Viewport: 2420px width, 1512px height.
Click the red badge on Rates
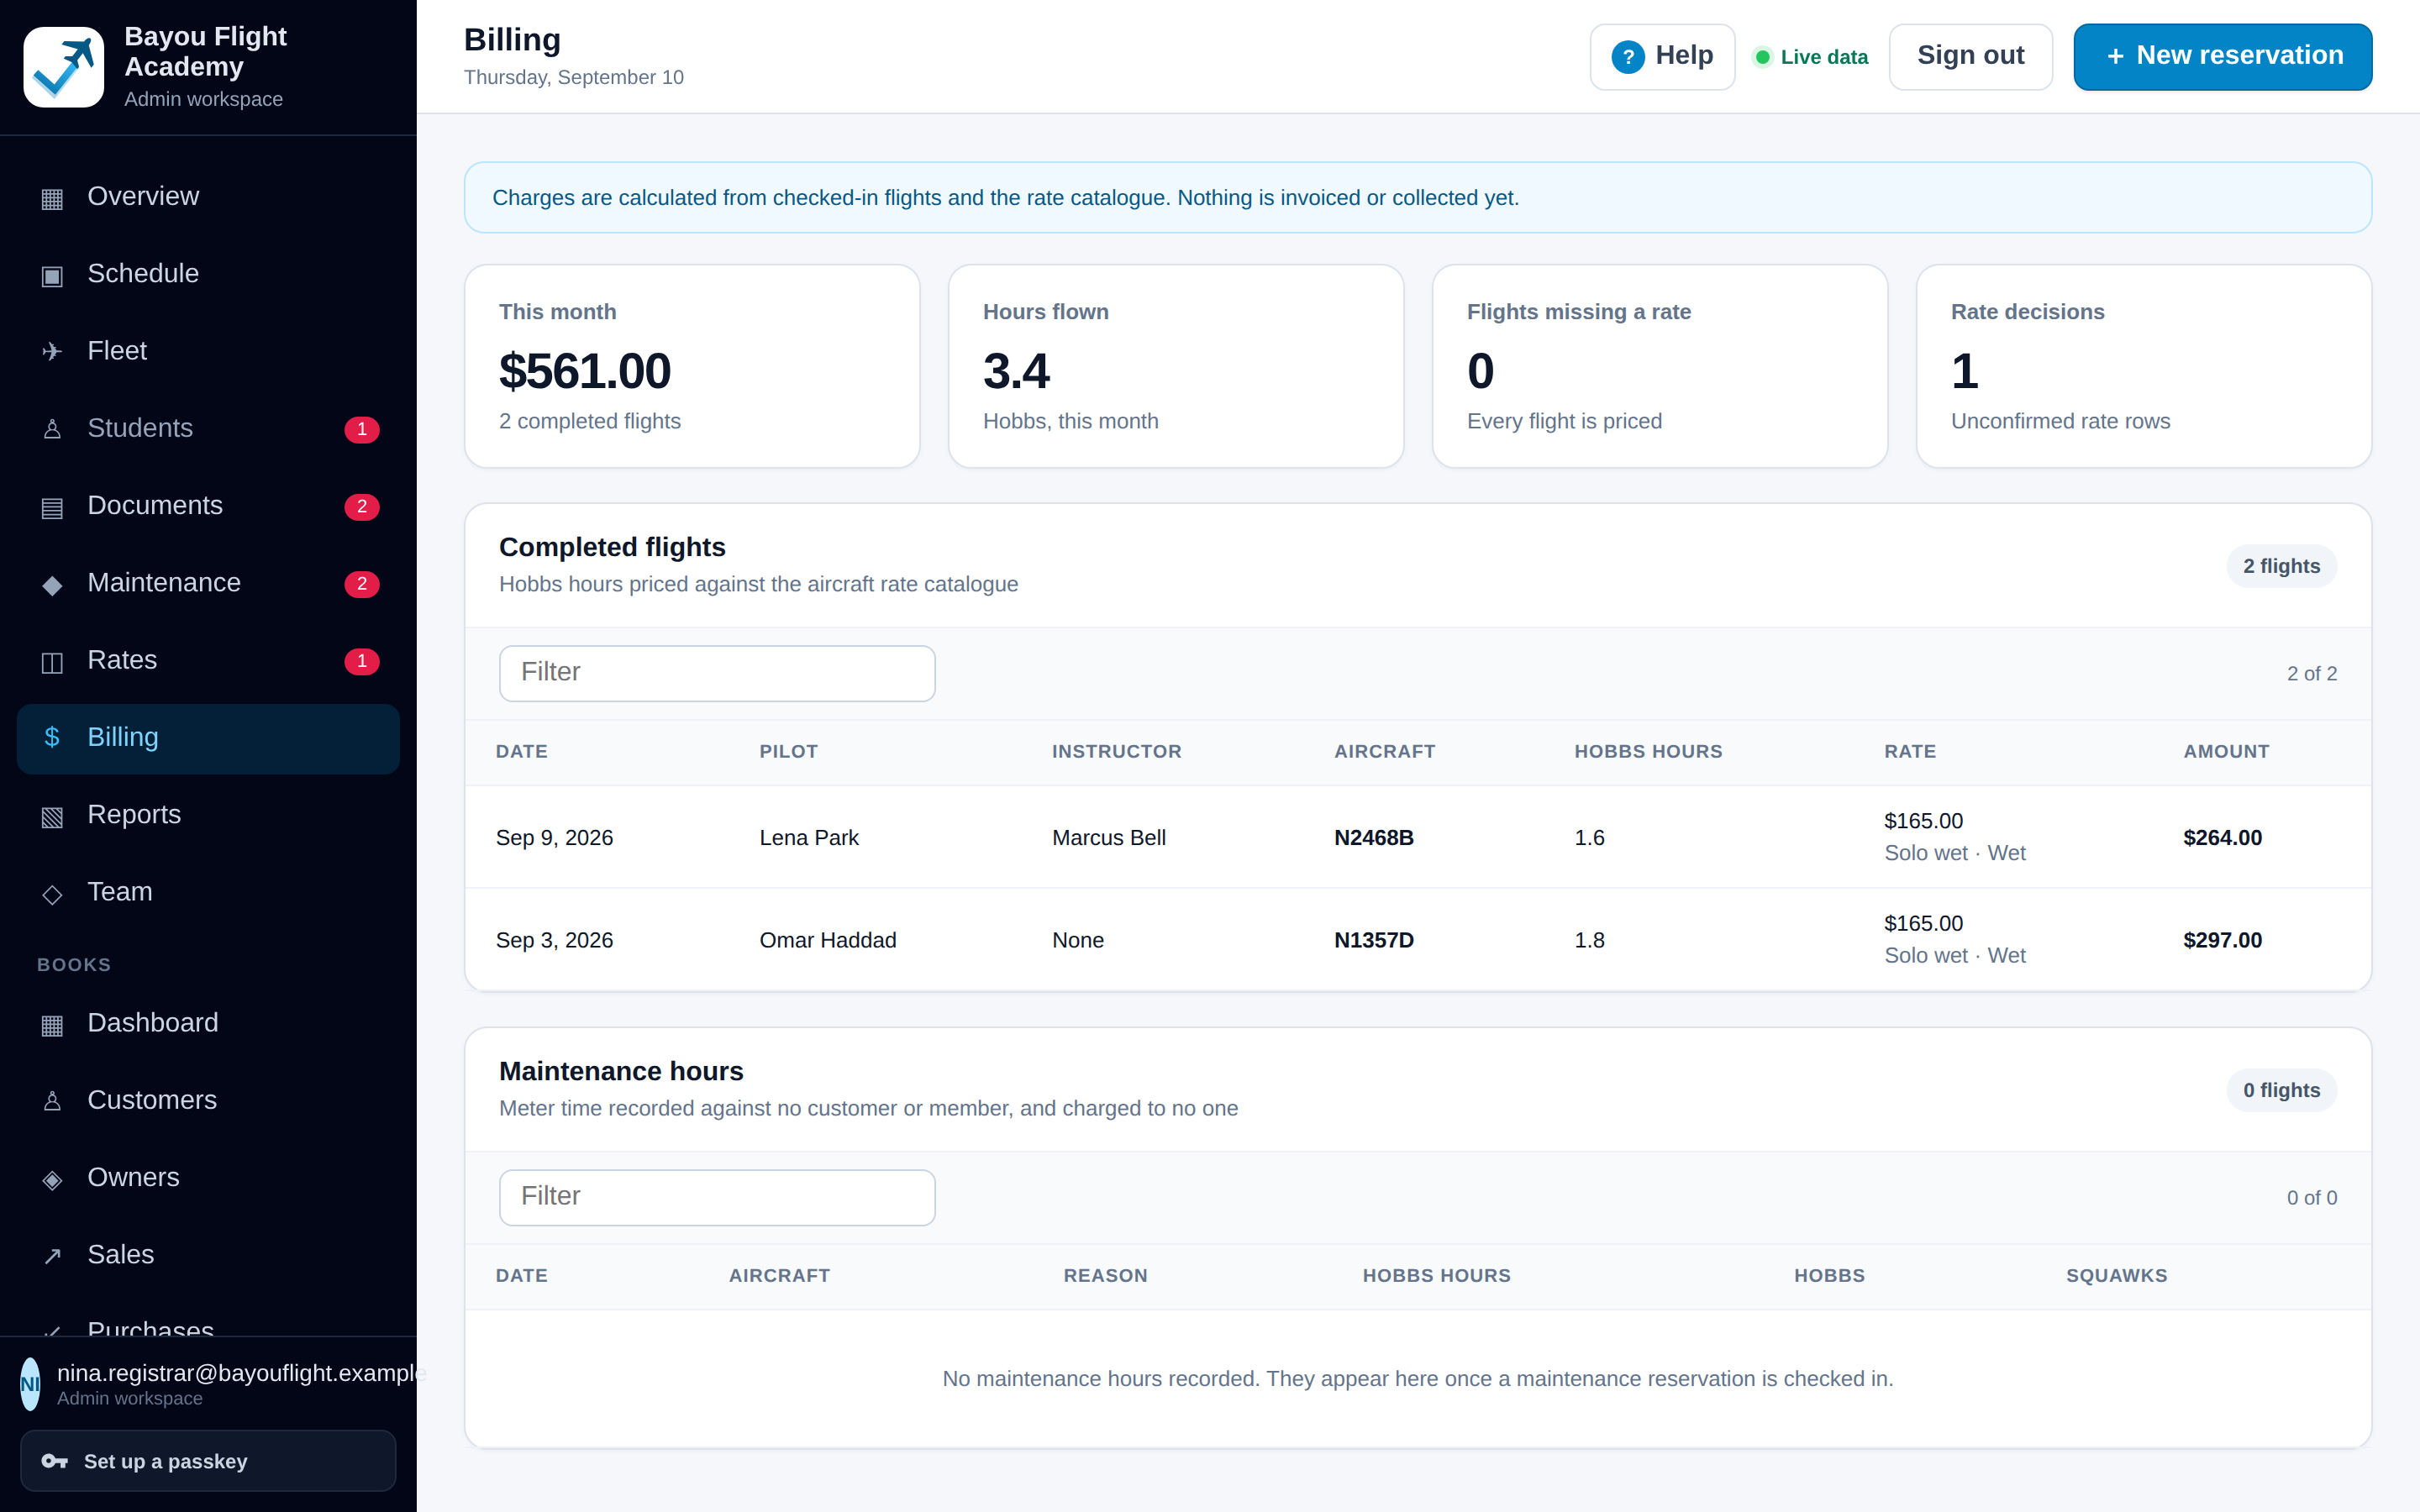click(x=362, y=661)
